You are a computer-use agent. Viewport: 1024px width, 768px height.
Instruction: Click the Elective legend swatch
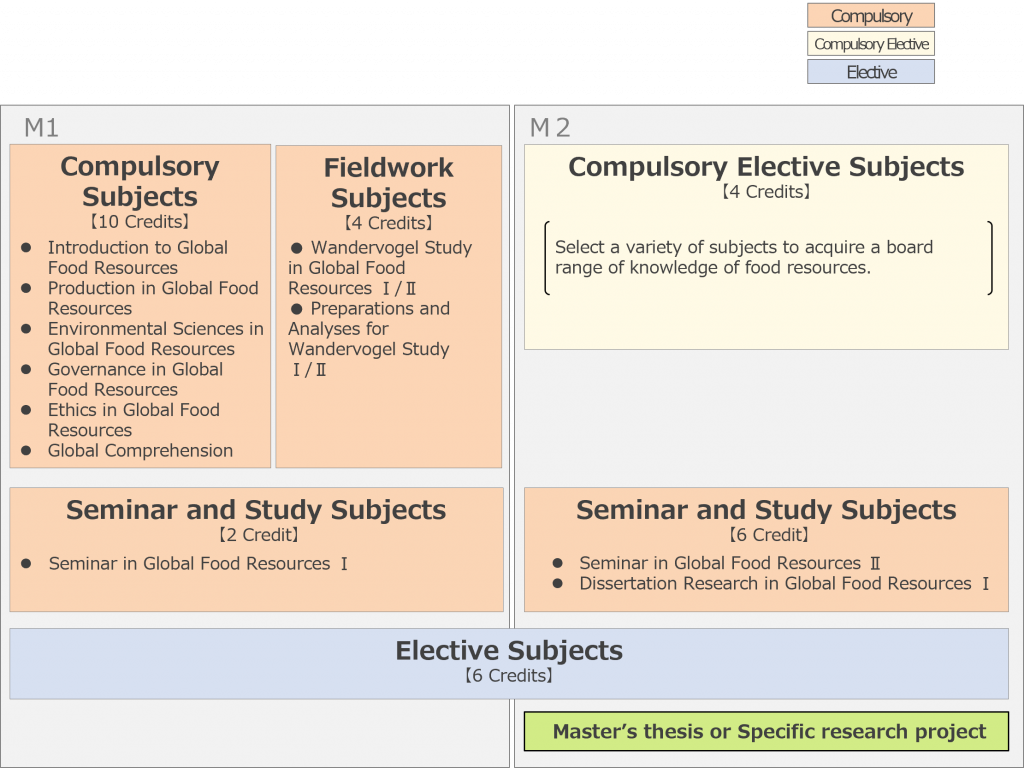tap(871, 72)
